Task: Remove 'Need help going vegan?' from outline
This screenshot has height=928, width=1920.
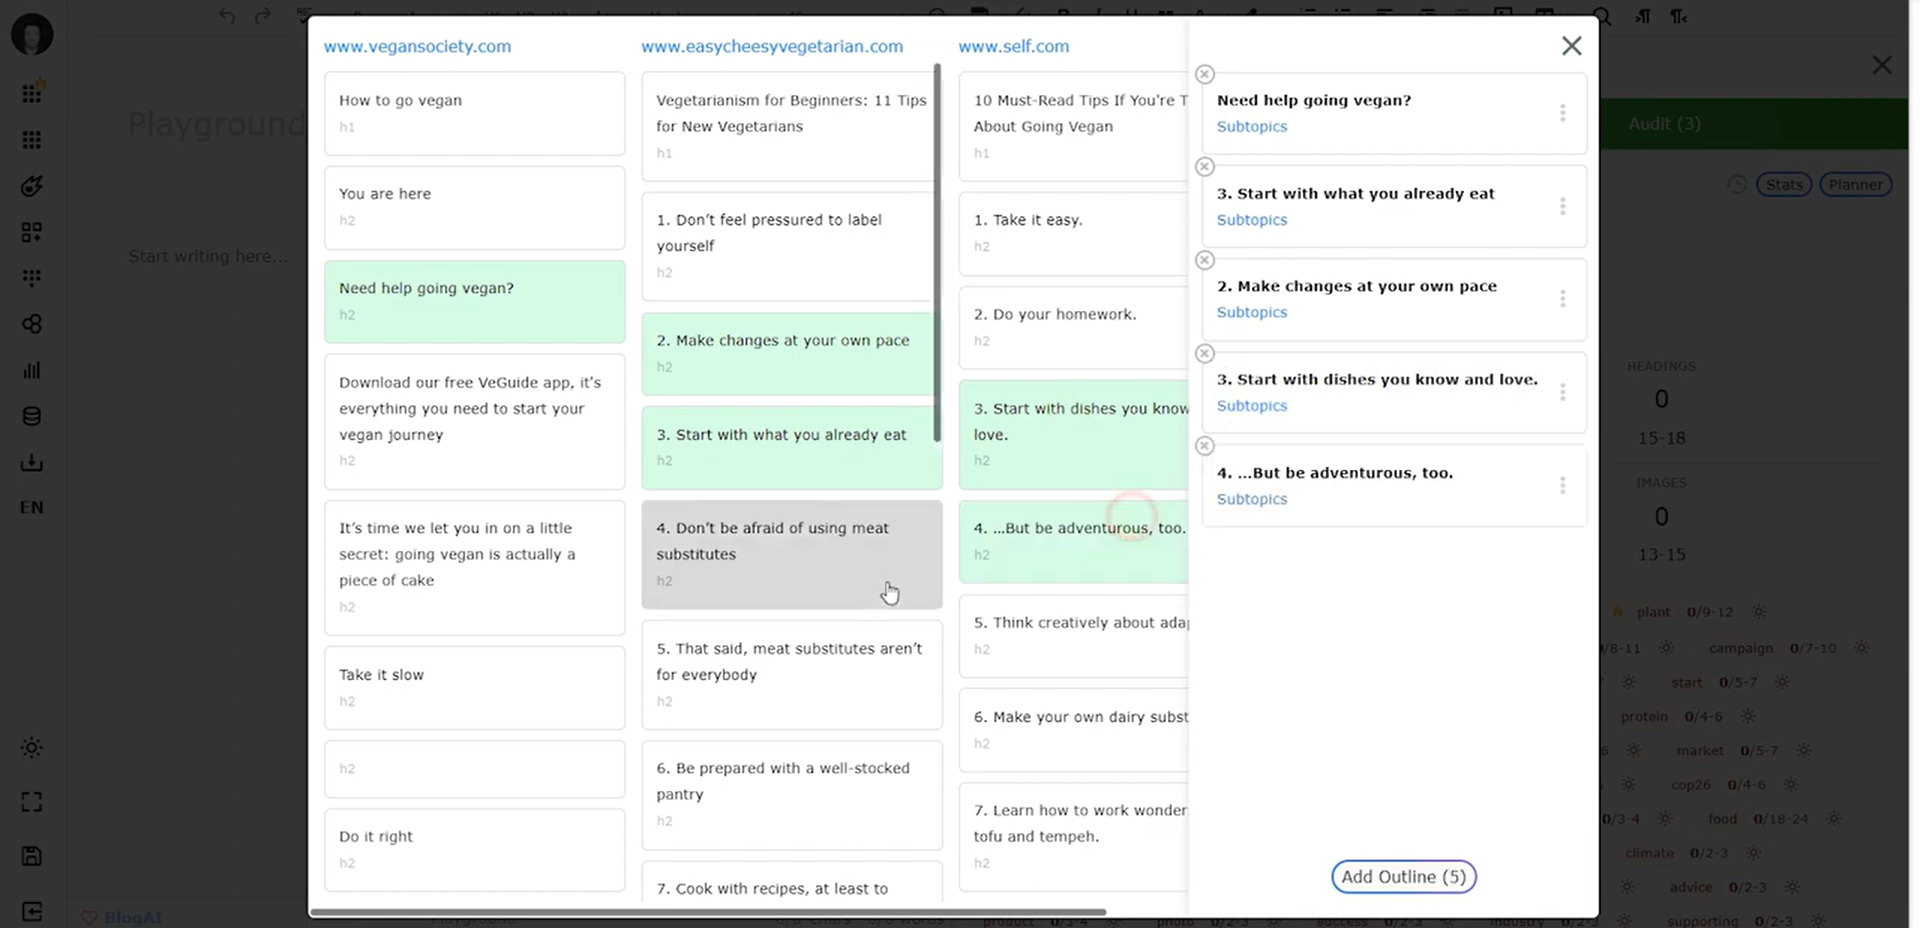Action: [x=1205, y=74]
